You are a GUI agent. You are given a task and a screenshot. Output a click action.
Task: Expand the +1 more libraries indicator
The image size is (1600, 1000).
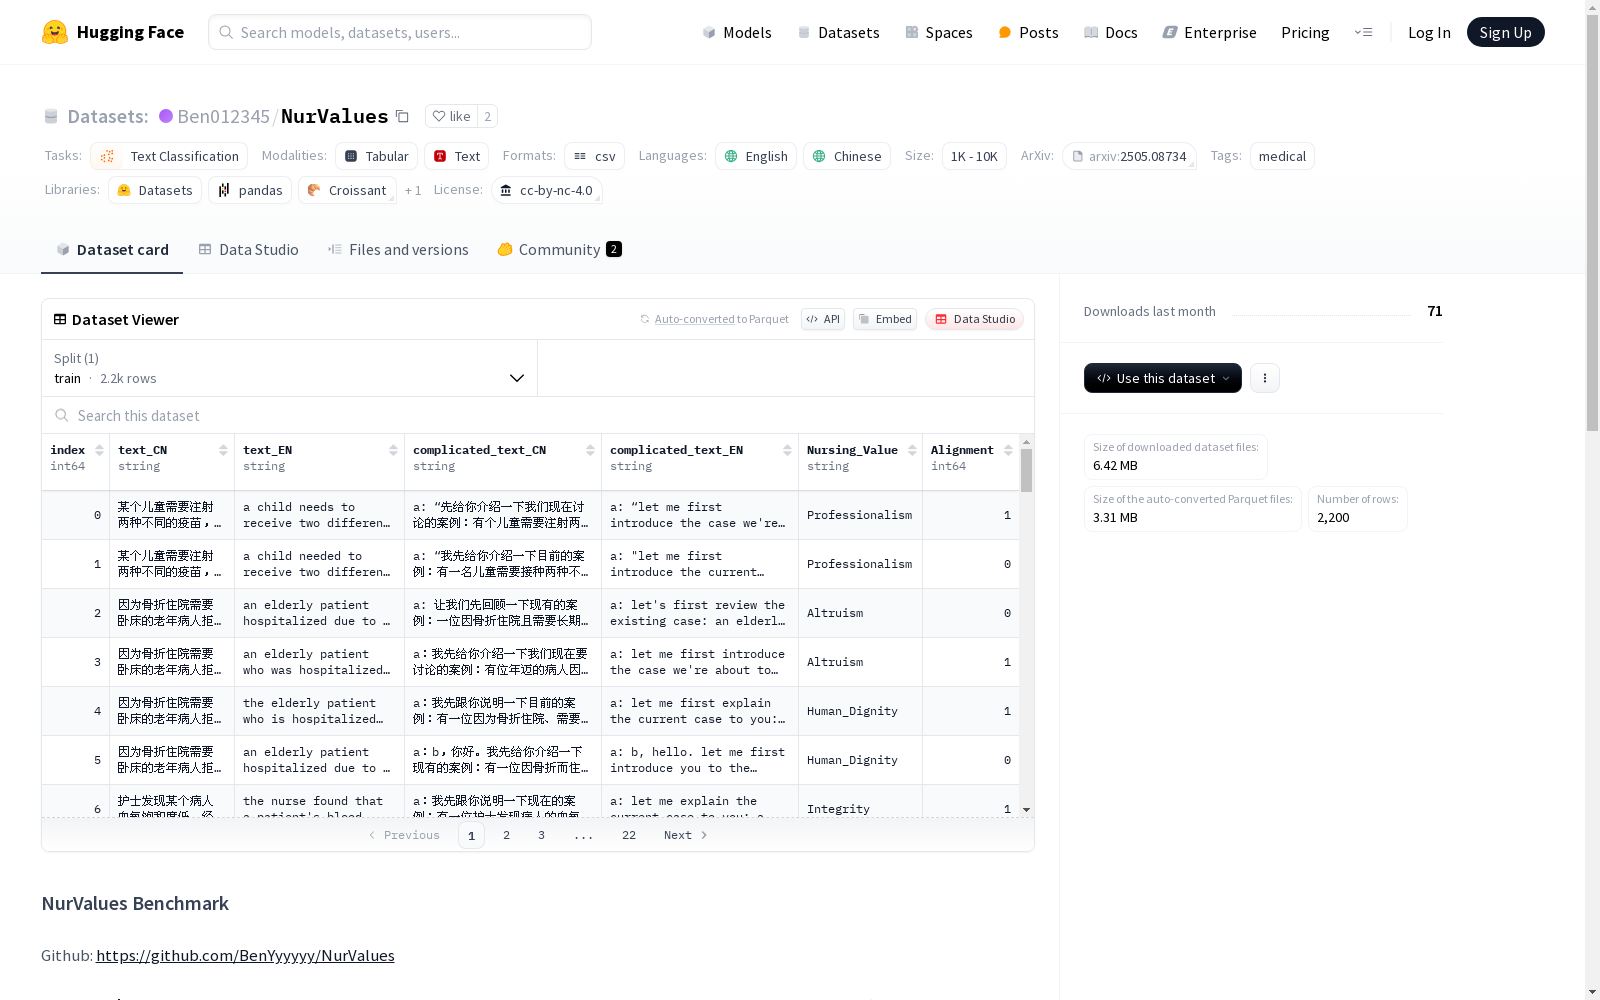pyautogui.click(x=413, y=190)
